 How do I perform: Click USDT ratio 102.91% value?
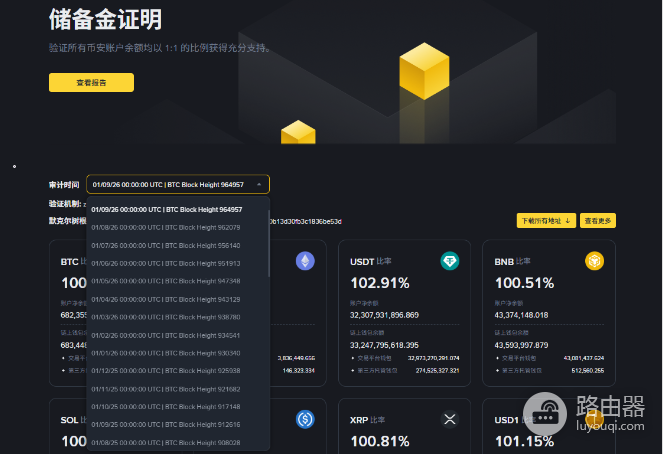click(x=380, y=283)
